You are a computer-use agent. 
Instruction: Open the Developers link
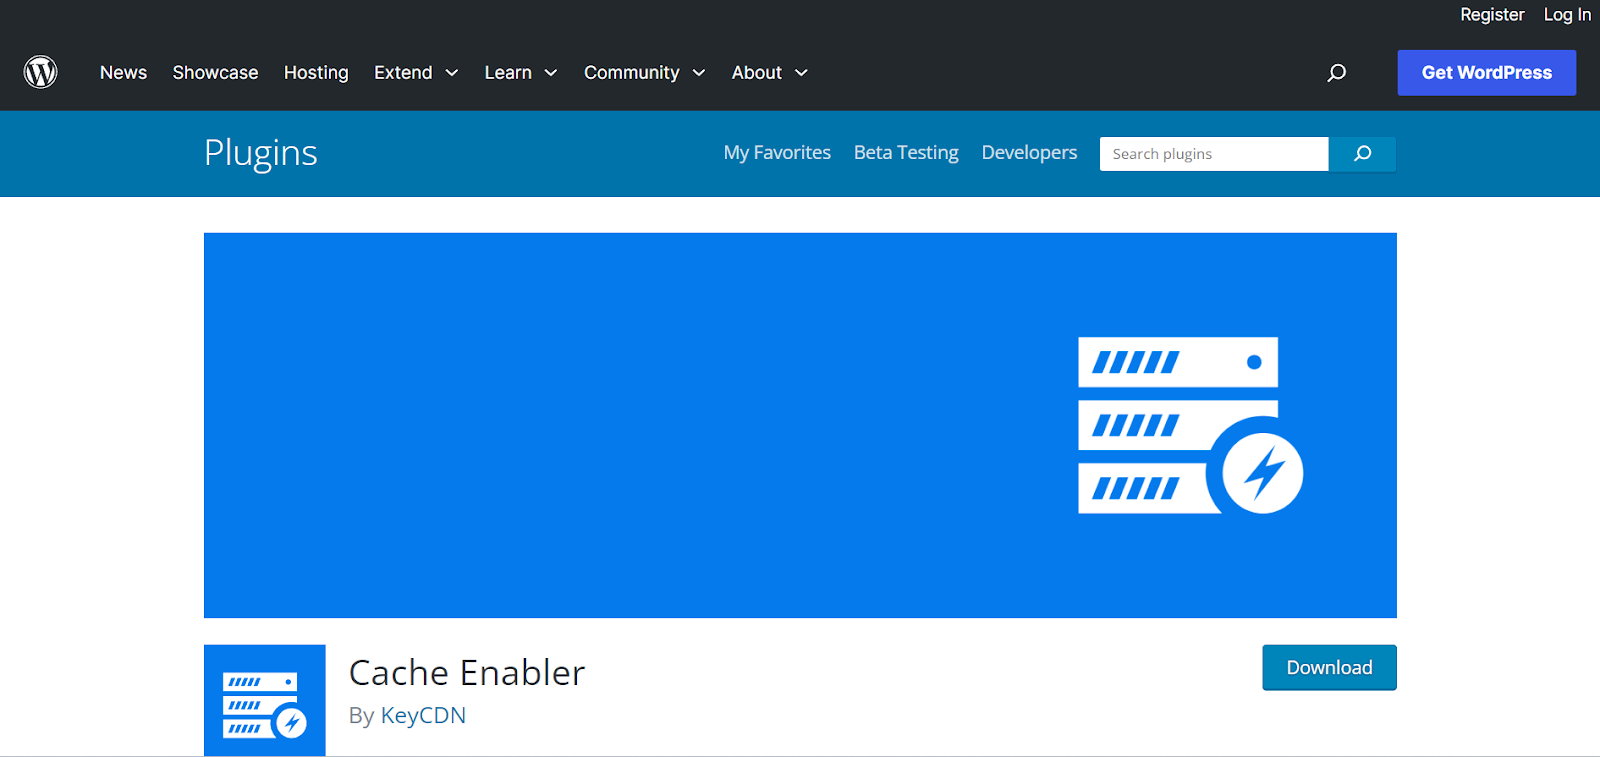1029,153
